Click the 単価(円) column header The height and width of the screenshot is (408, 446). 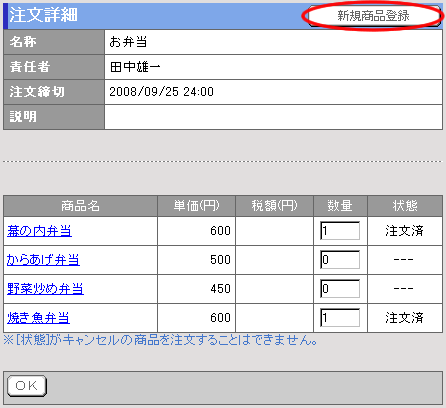(196, 206)
